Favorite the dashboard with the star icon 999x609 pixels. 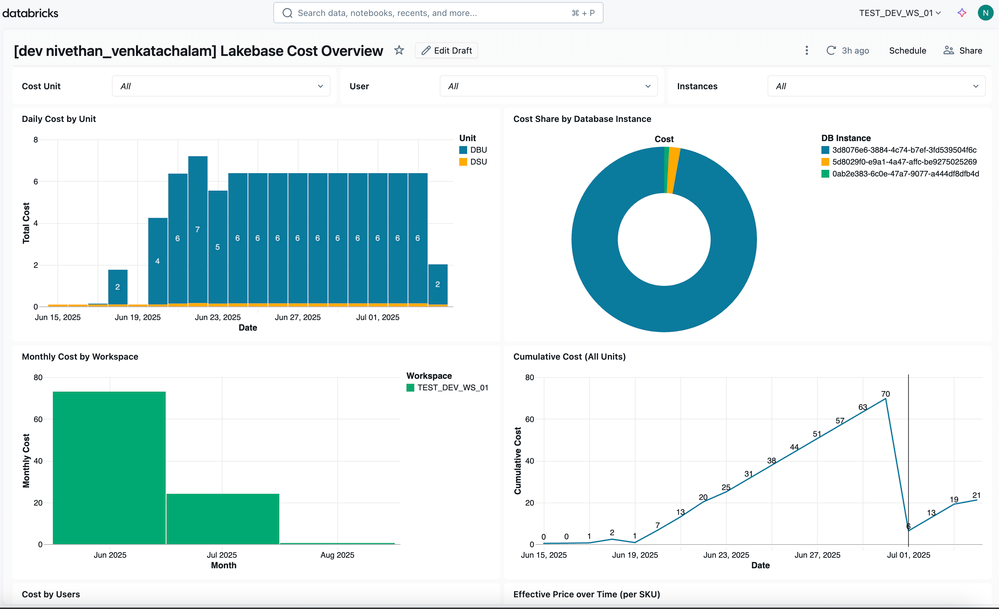pyautogui.click(x=399, y=50)
